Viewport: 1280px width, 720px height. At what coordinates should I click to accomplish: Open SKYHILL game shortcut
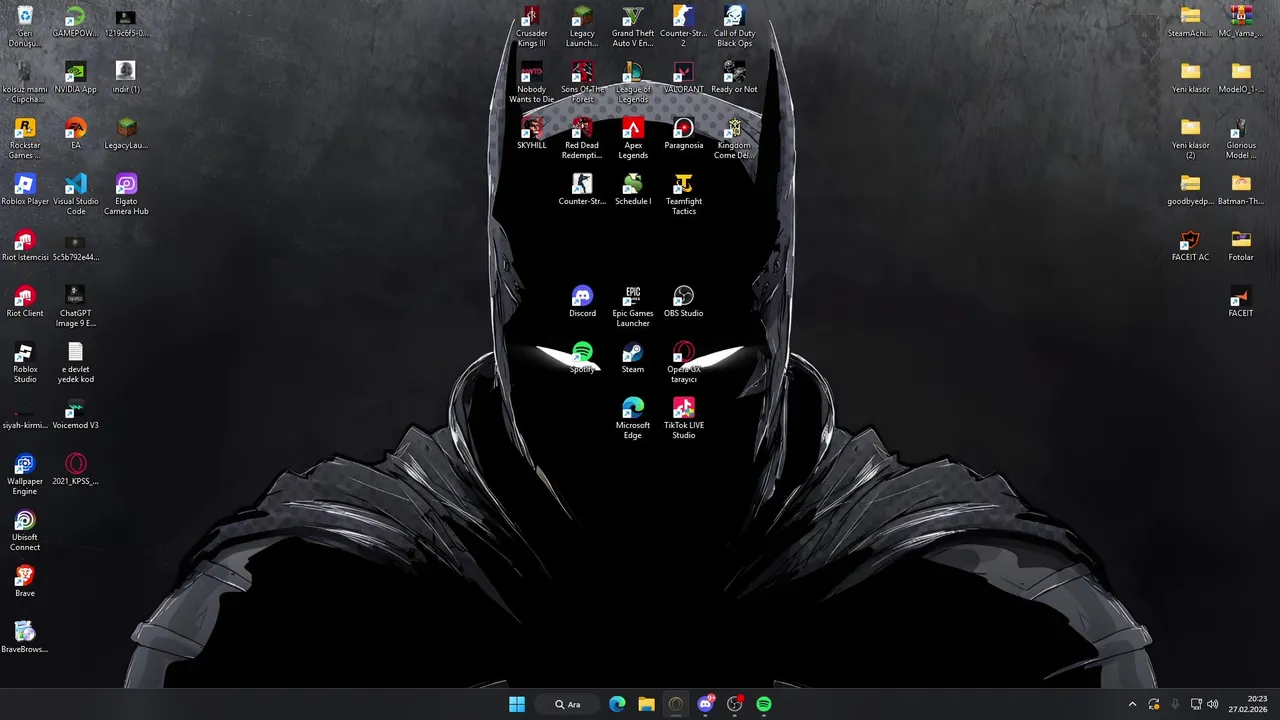(532, 134)
